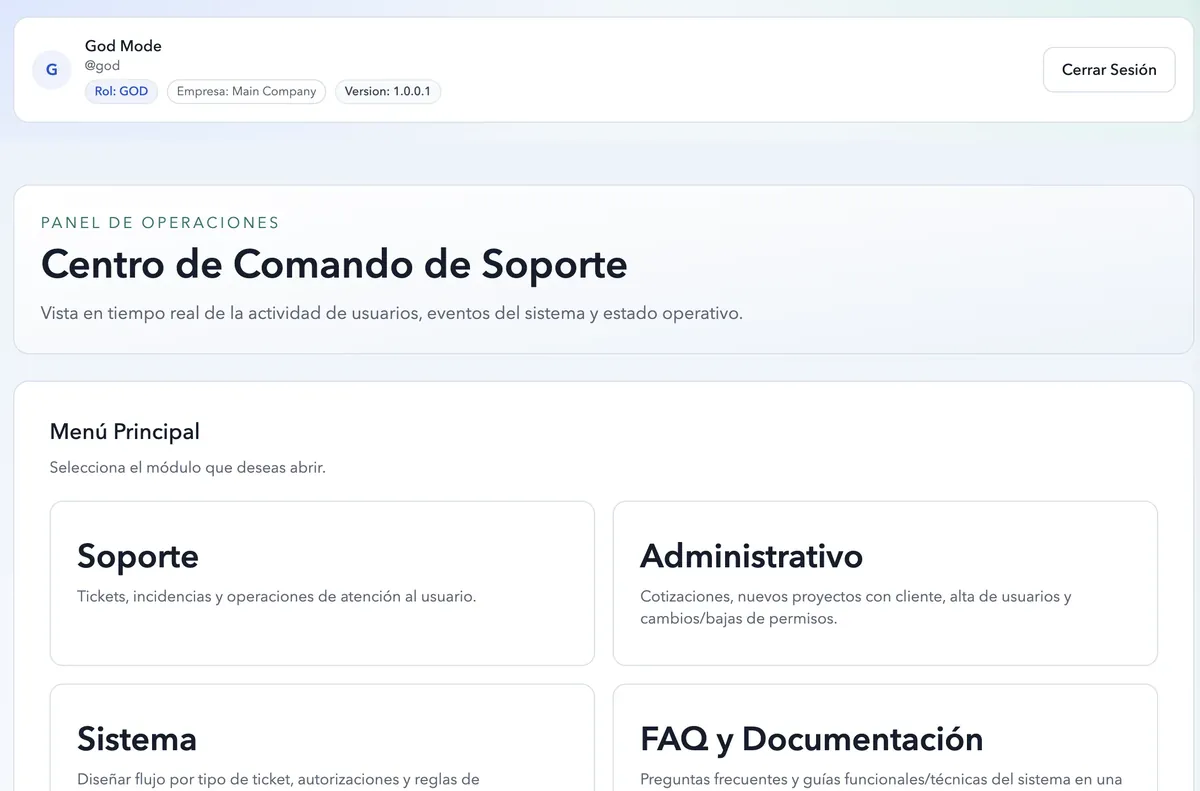Select the Soporte tickets description text
Image resolution: width=1200 pixels, height=791 pixels.
(x=277, y=595)
